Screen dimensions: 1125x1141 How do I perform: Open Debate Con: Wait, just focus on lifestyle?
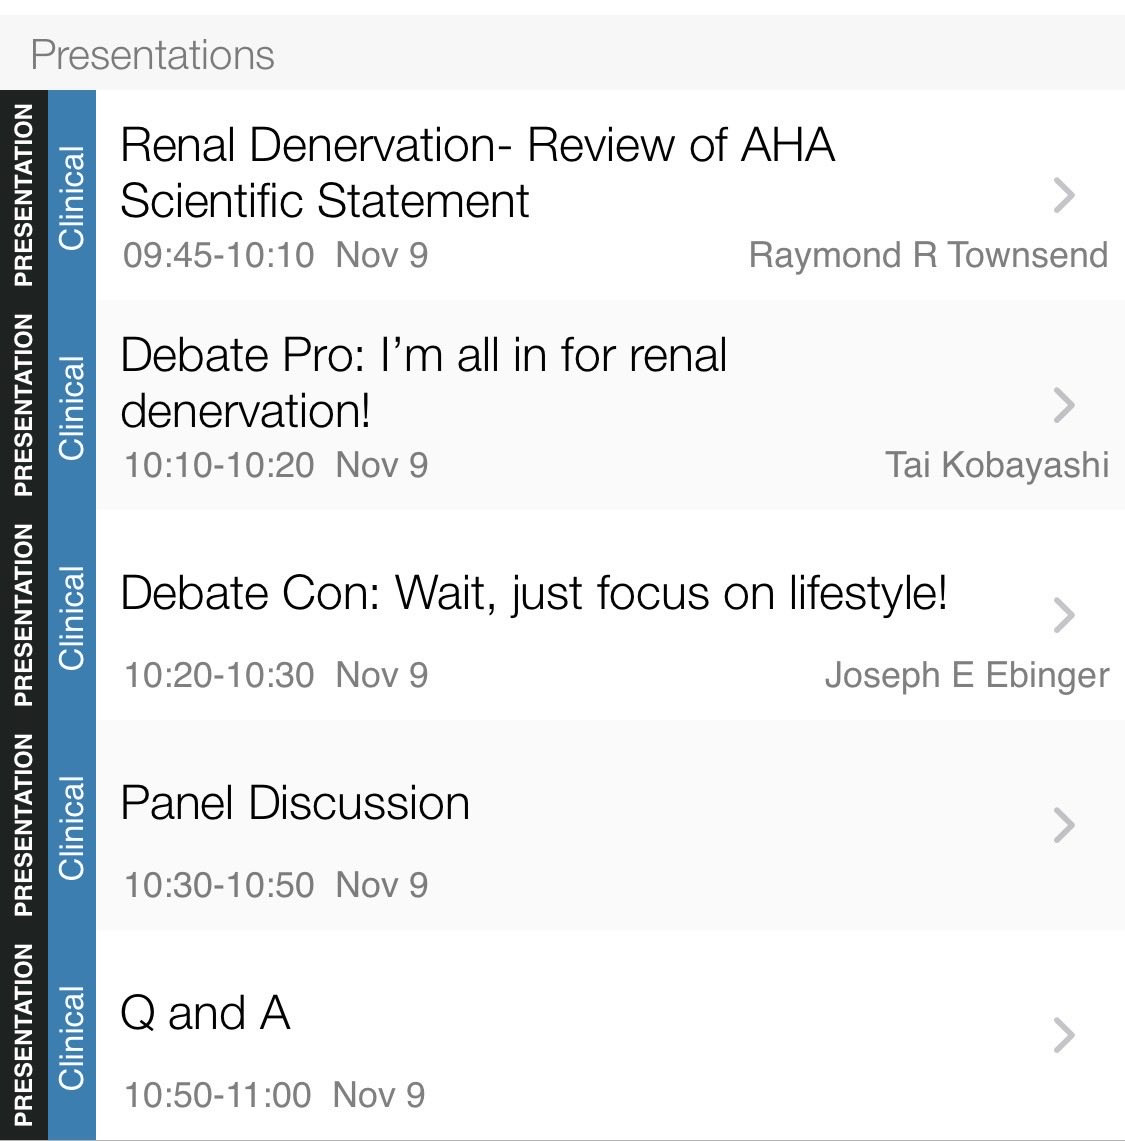click(534, 593)
